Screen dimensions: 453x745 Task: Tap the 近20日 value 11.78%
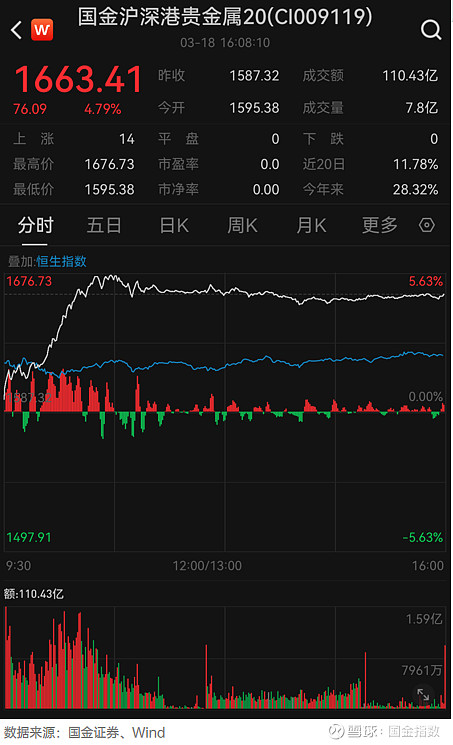(x=415, y=164)
